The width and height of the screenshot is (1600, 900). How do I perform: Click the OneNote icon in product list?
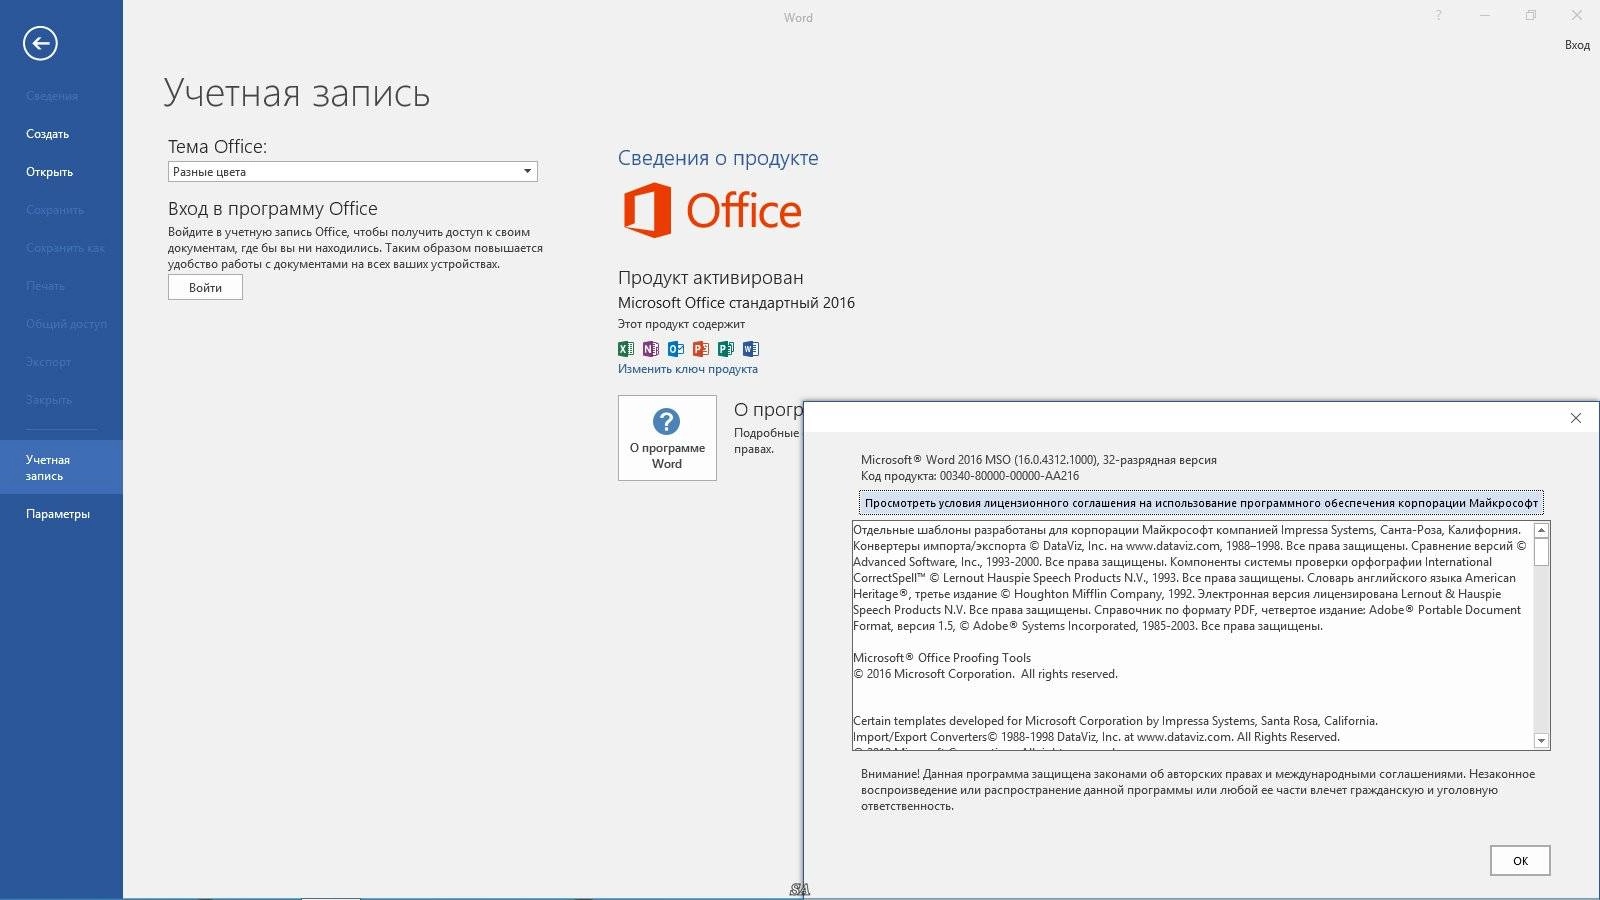coord(650,349)
